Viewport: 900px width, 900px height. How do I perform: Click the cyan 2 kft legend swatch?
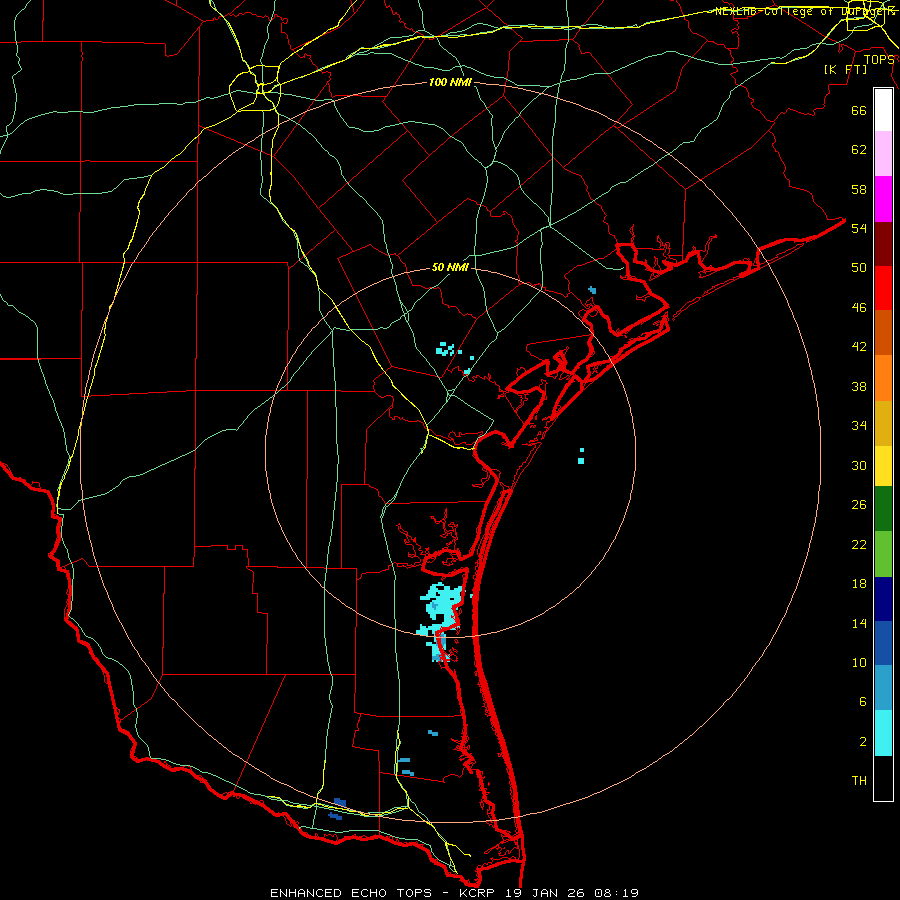tap(883, 733)
